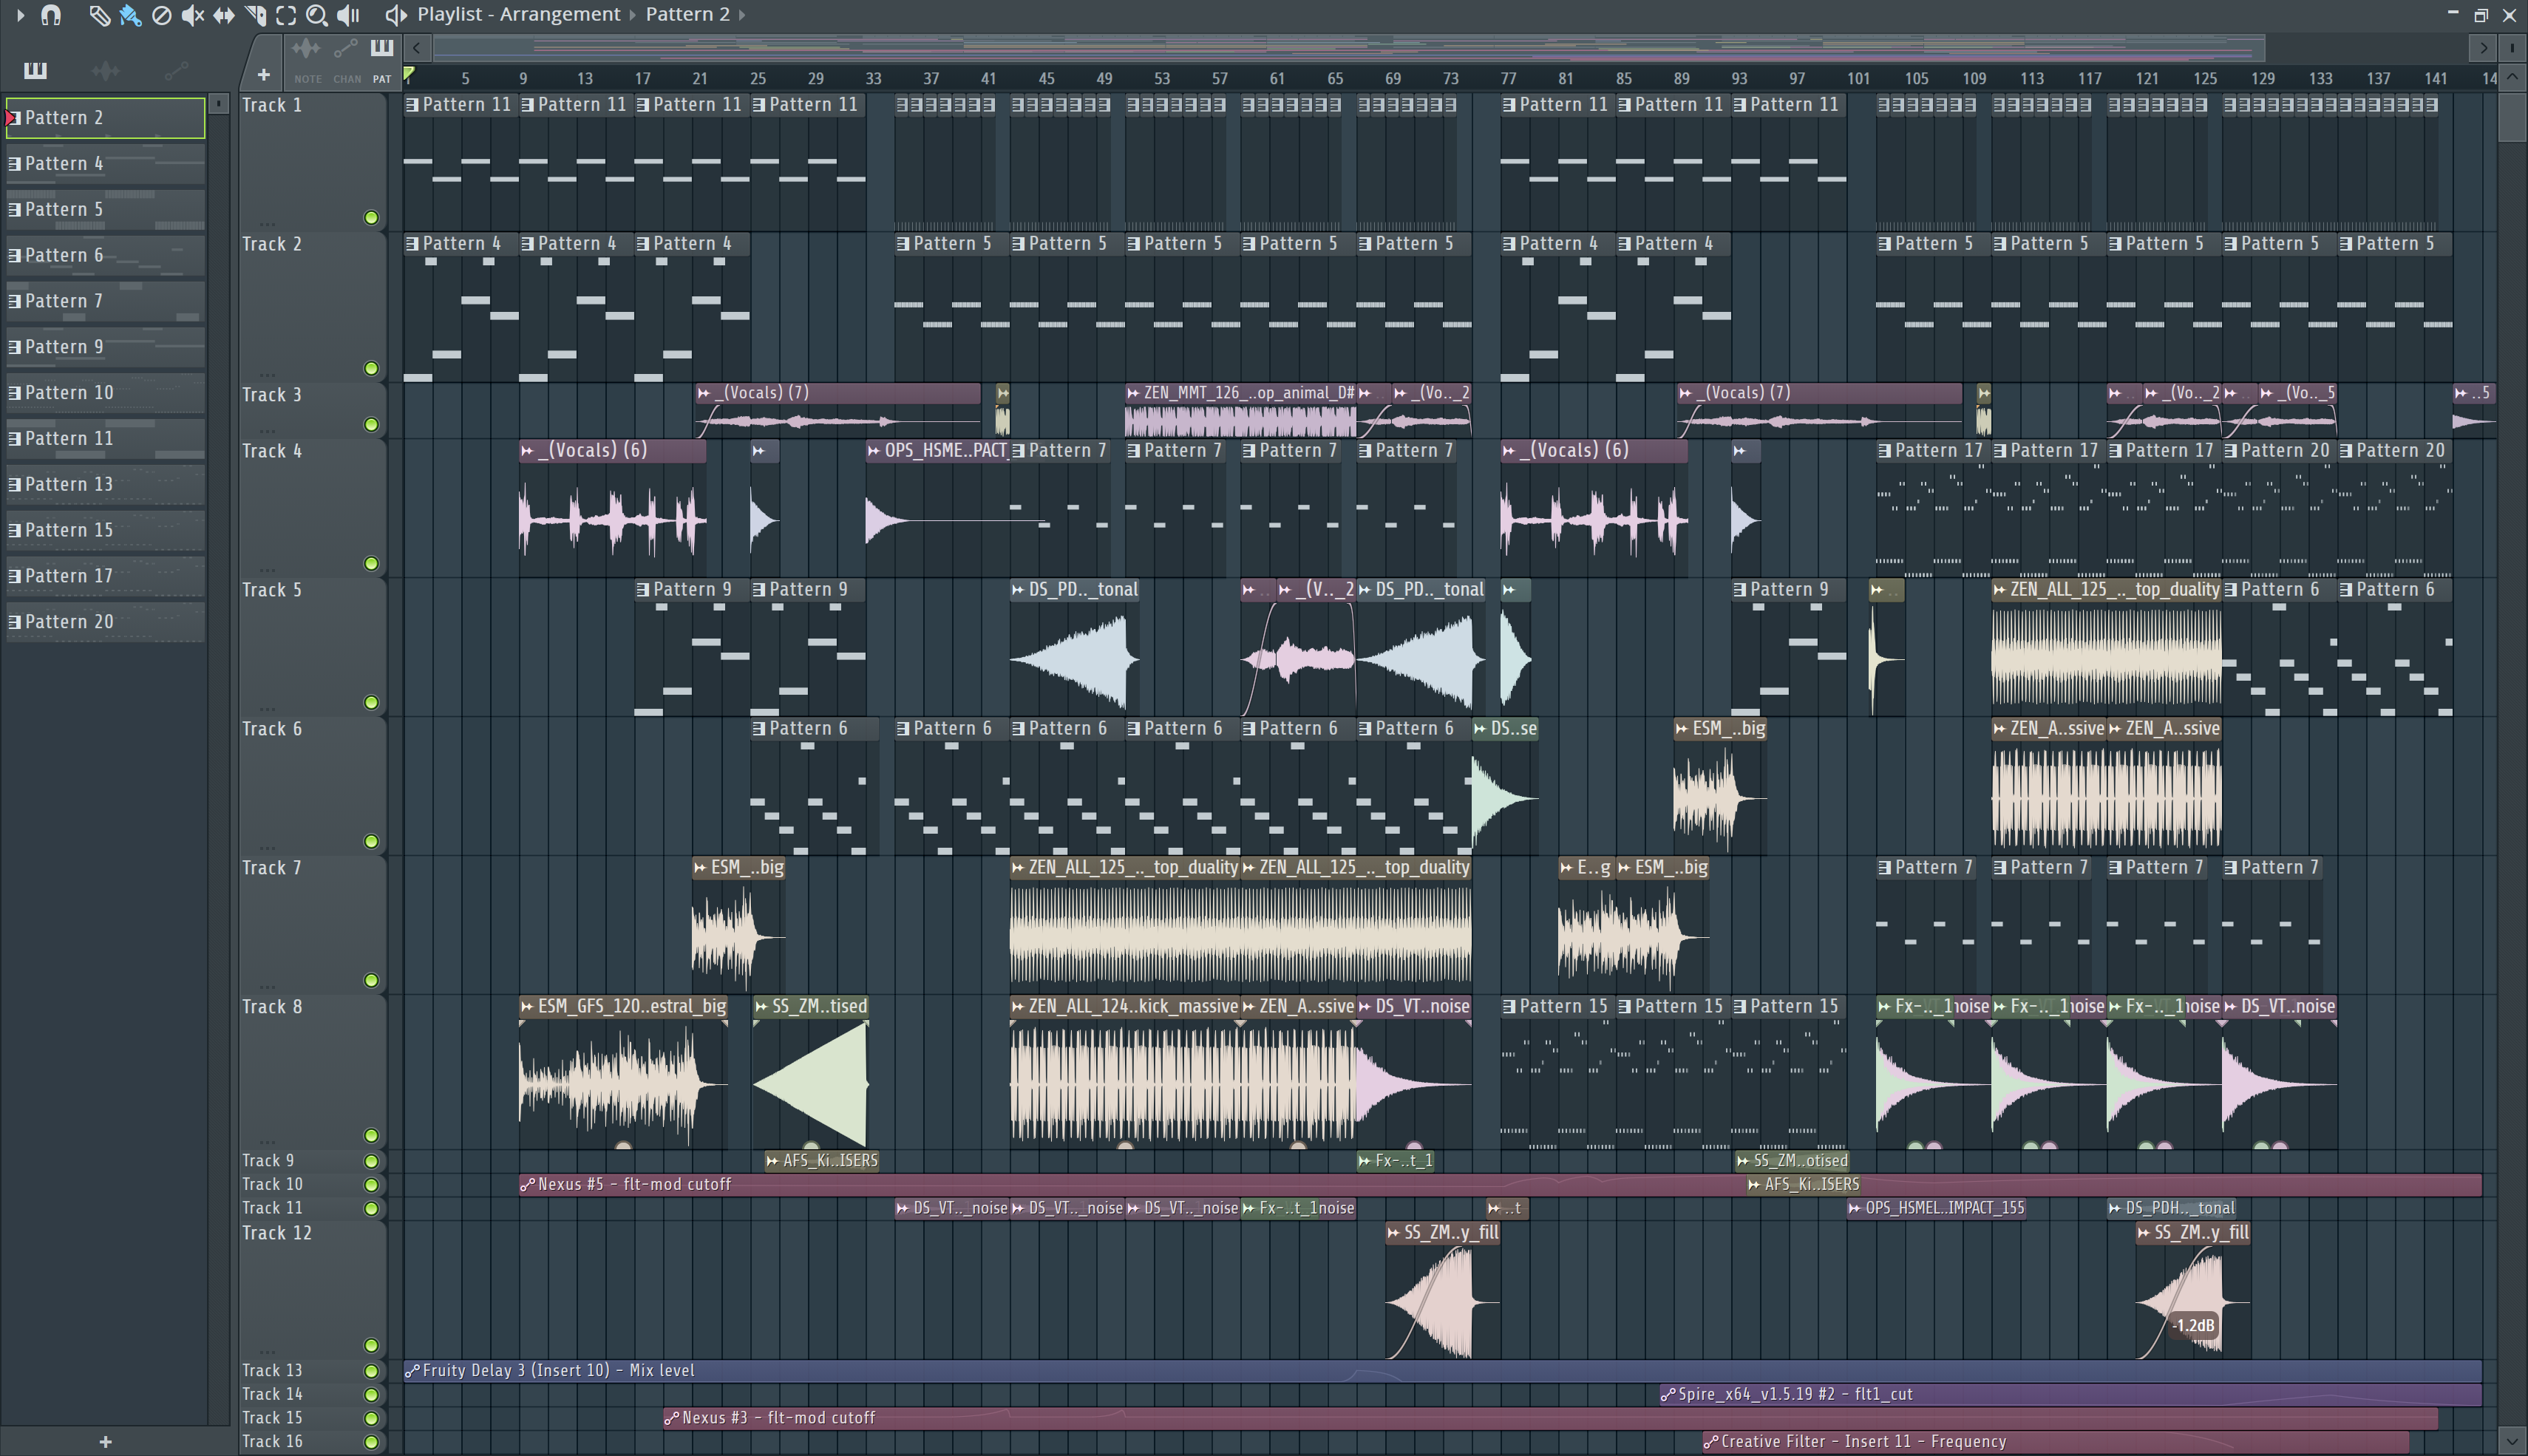Show pattern clips in picker panel
2528x1456 pixels.
pos(35,70)
